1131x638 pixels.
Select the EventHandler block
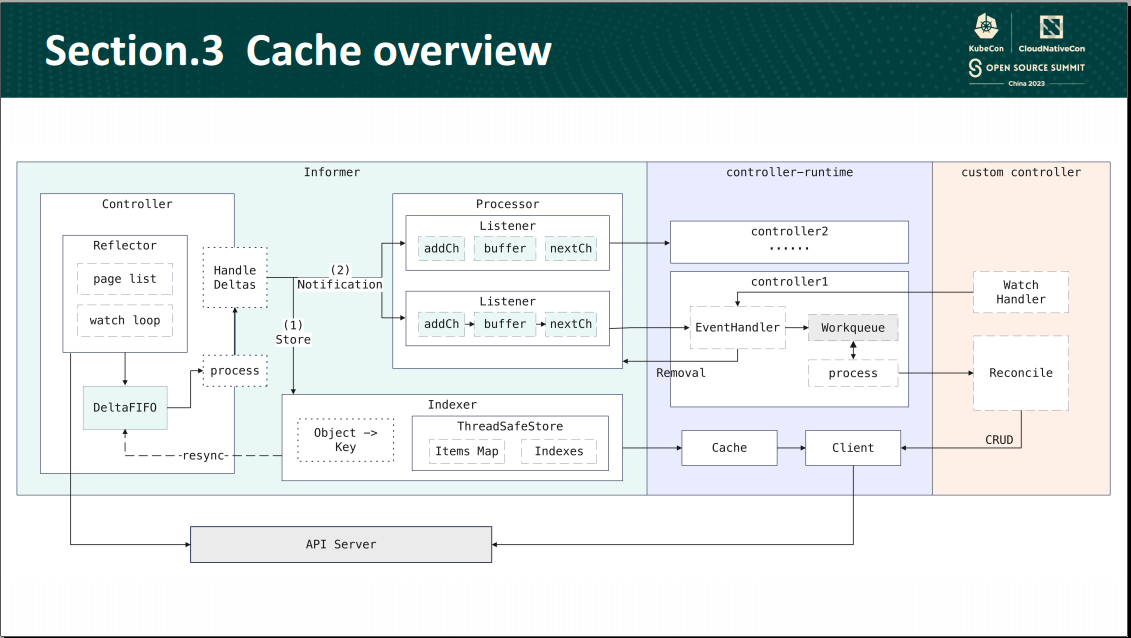(737, 327)
